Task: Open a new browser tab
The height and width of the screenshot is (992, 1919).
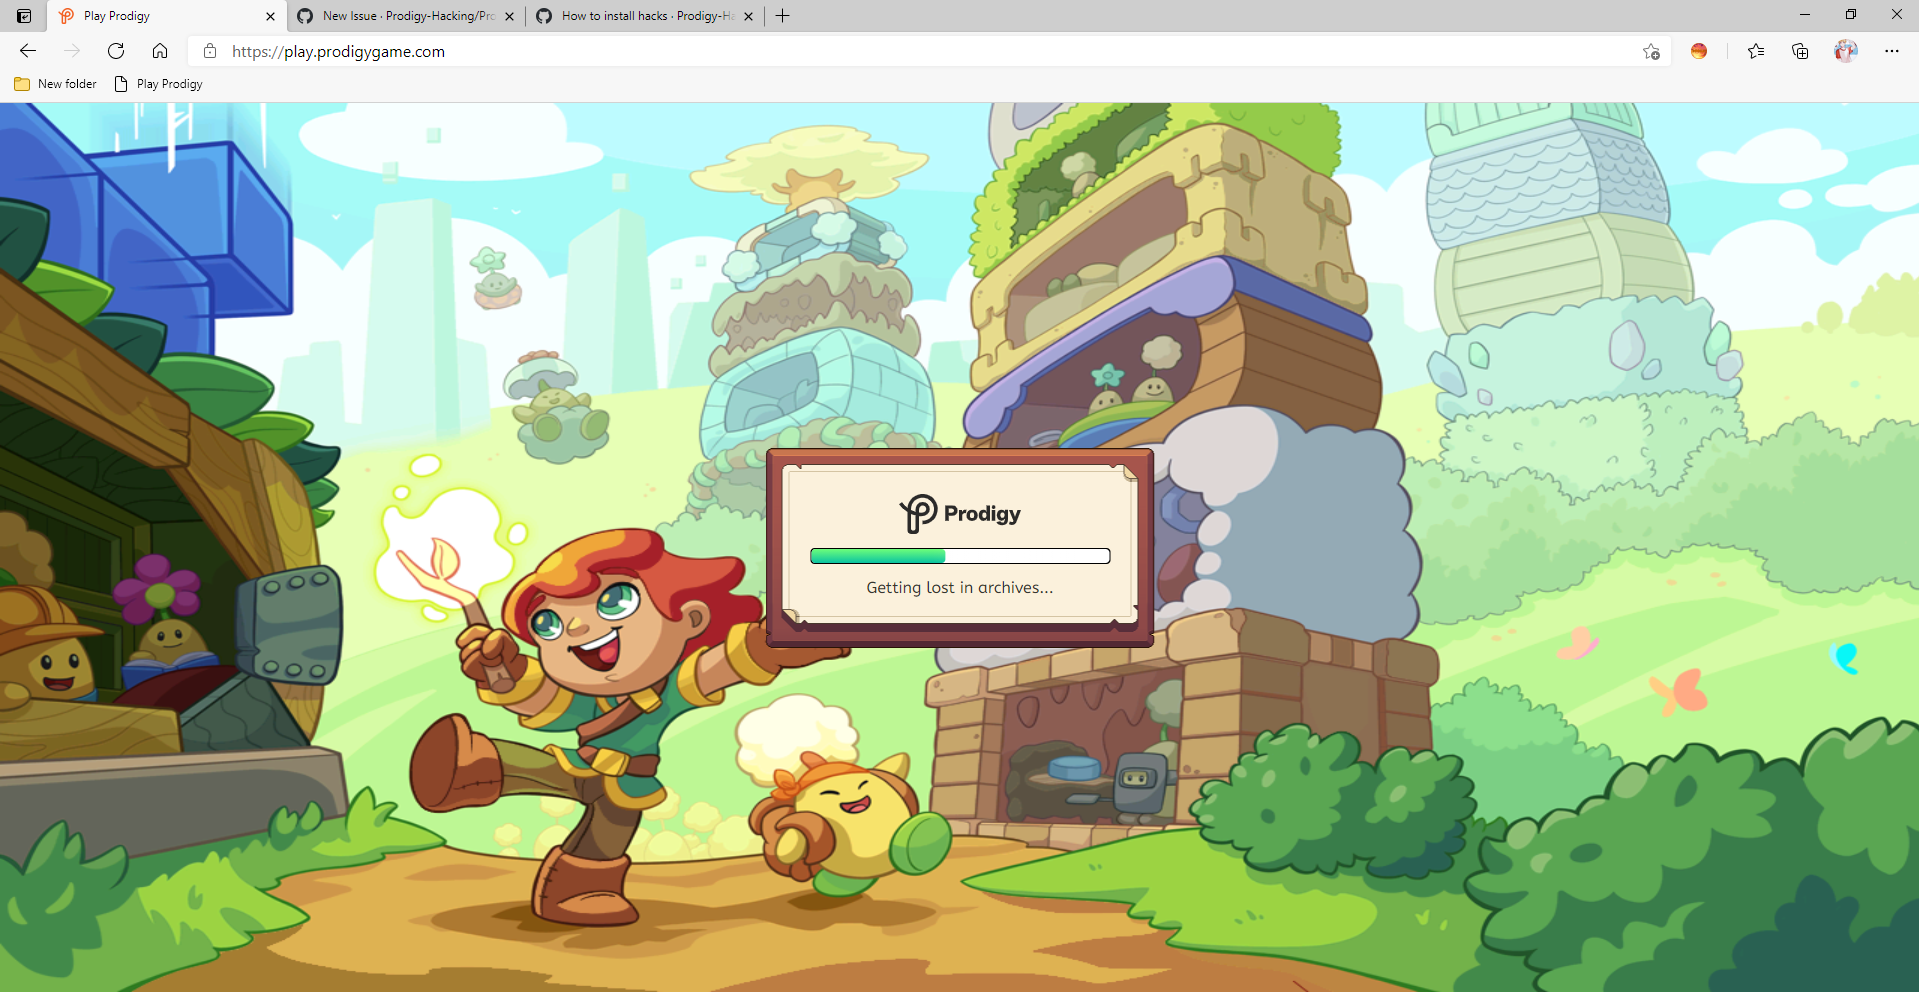Action: tap(783, 16)
